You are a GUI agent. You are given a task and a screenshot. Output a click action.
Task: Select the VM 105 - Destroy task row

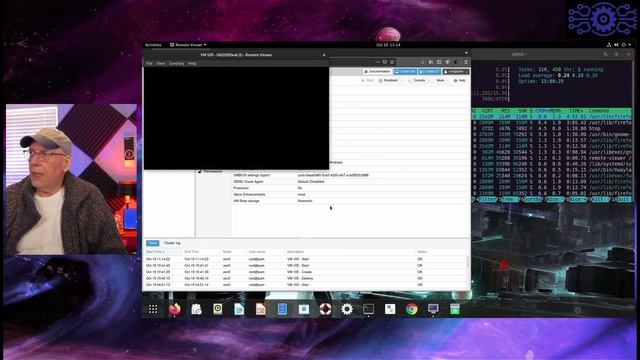[x=305, y=278]
